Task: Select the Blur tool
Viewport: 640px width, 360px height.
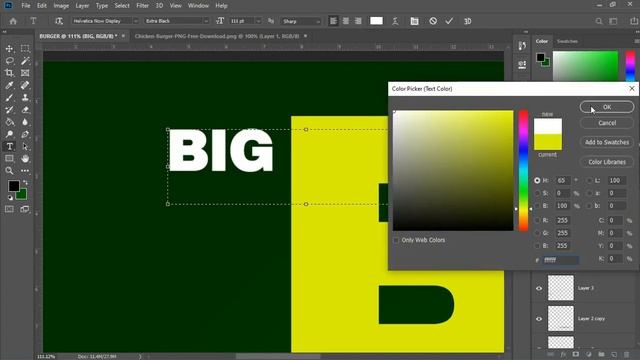Action: click(25, 122)
